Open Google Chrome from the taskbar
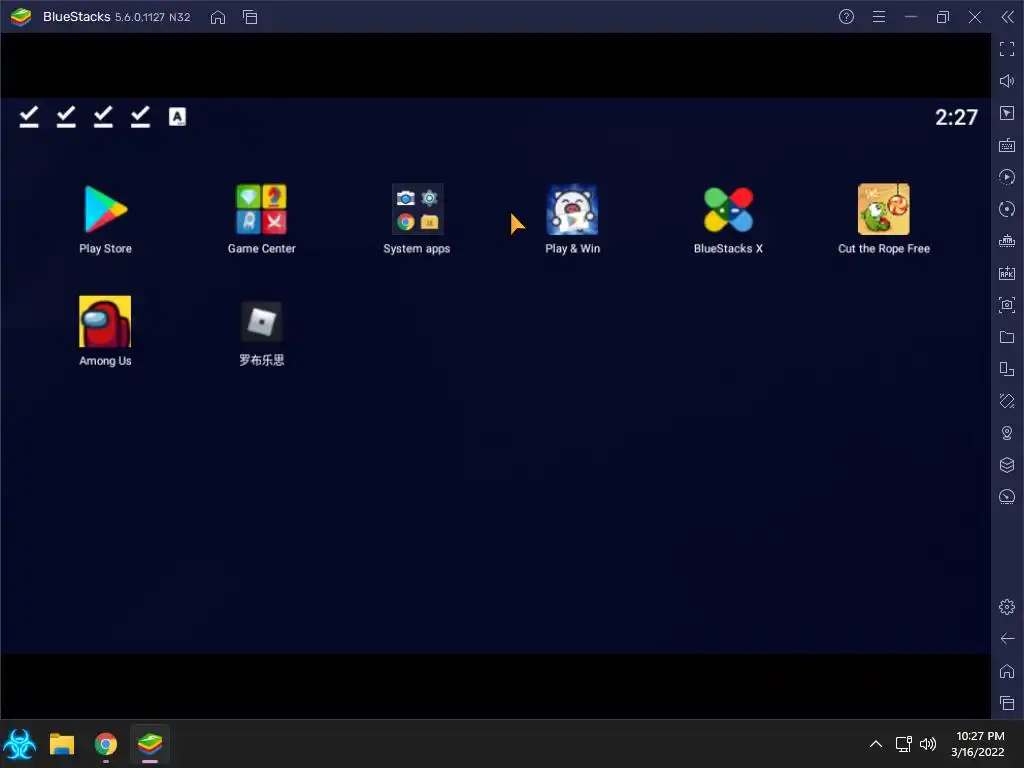Screen dimensions: 1024x768 pos(106,744)
